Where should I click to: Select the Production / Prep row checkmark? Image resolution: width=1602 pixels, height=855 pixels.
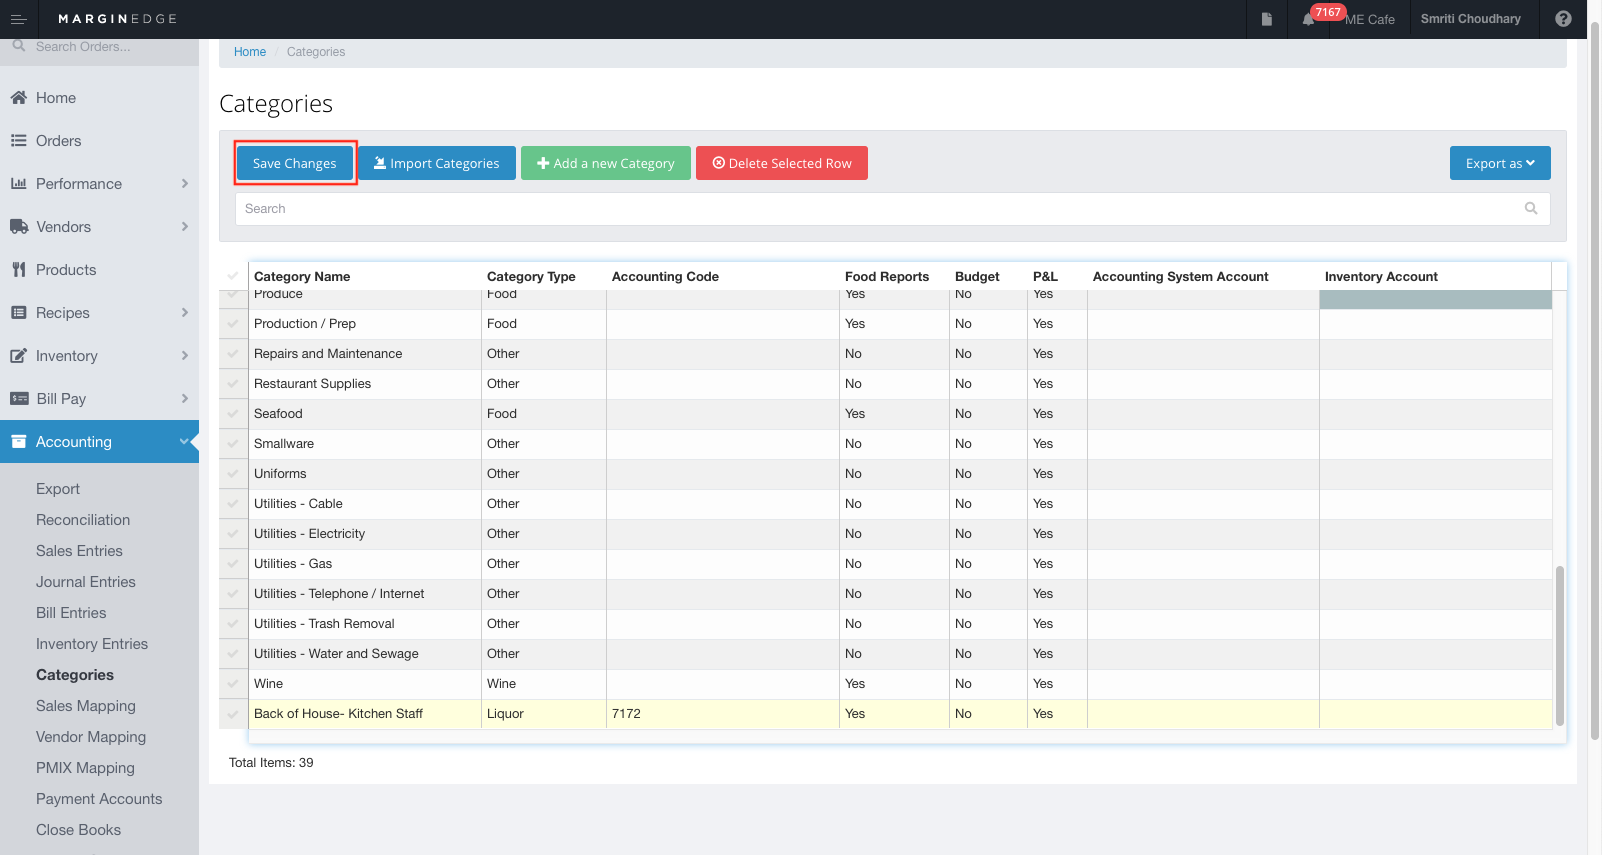tap(233, 324)
